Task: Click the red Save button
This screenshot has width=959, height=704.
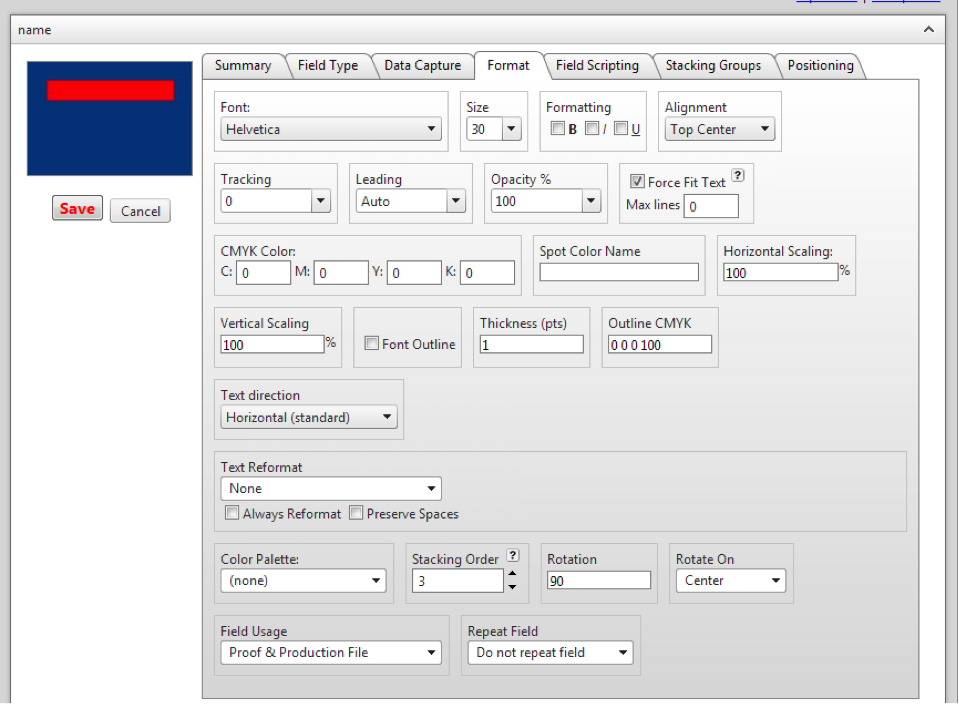Action: [77, 209]
